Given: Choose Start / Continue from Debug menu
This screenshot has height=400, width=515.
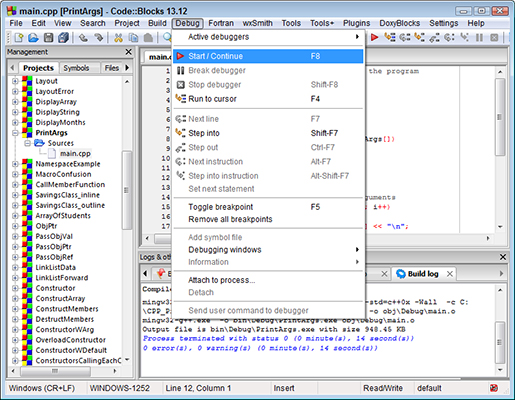Looking at the screenshot, I should (268, 56).
